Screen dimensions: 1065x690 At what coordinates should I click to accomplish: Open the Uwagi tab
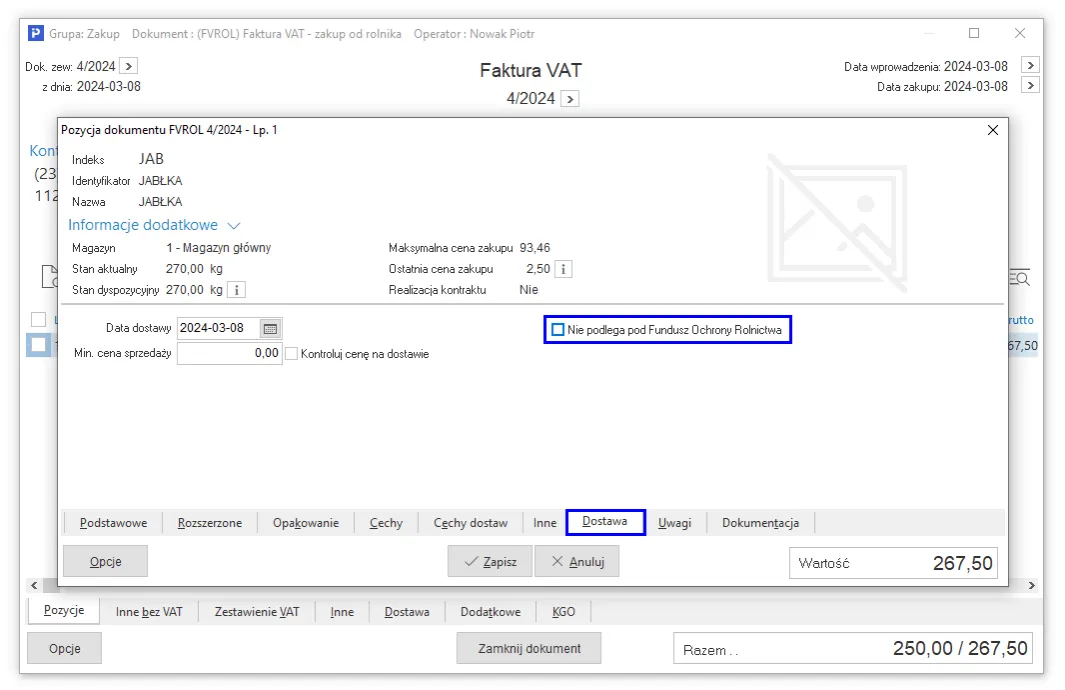click(x=674, y=523)
